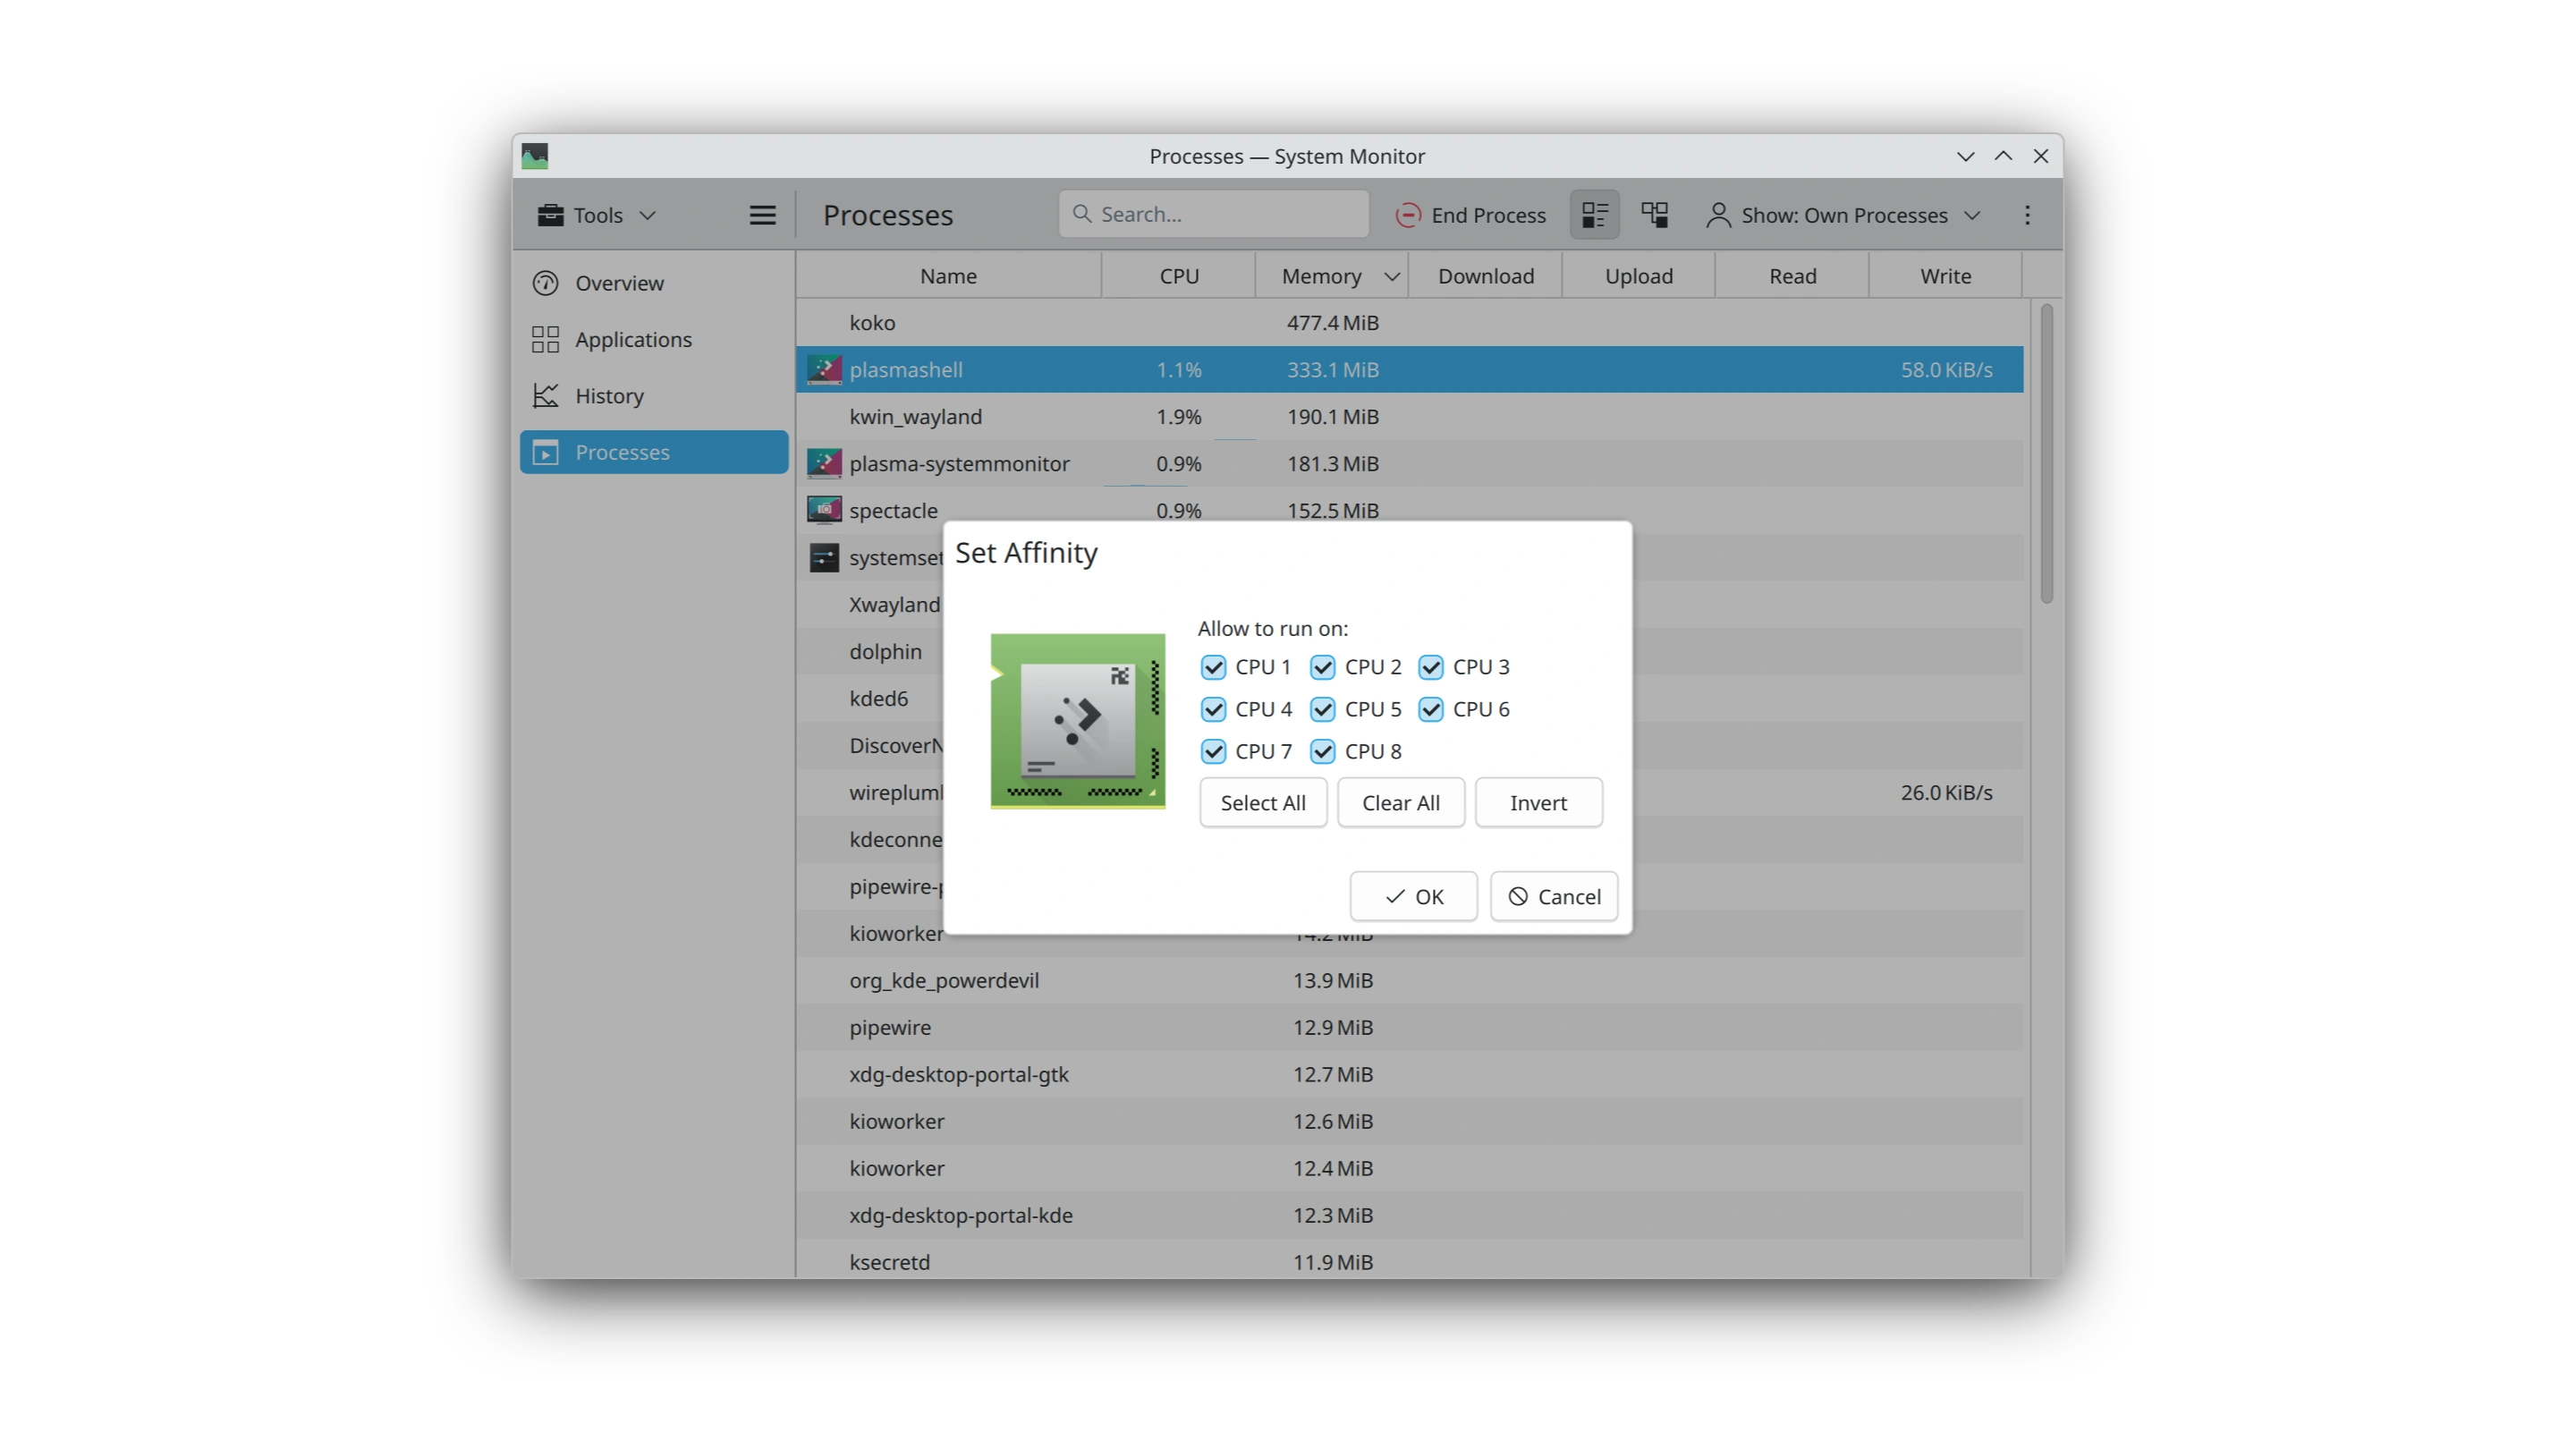Click the list view mode icon
The width and height of the screenshot is (2576, 1449).
pos(1594,215)
